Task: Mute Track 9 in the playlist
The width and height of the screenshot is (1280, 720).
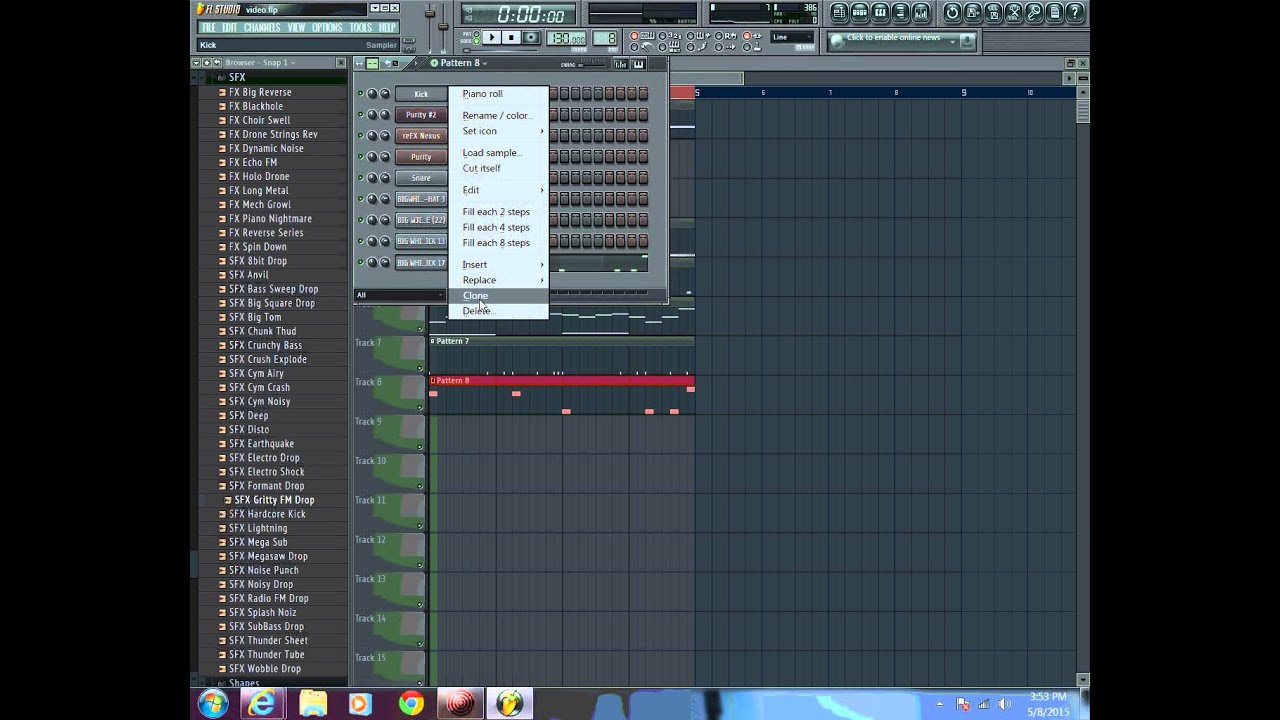Action: tap(420, 447)
